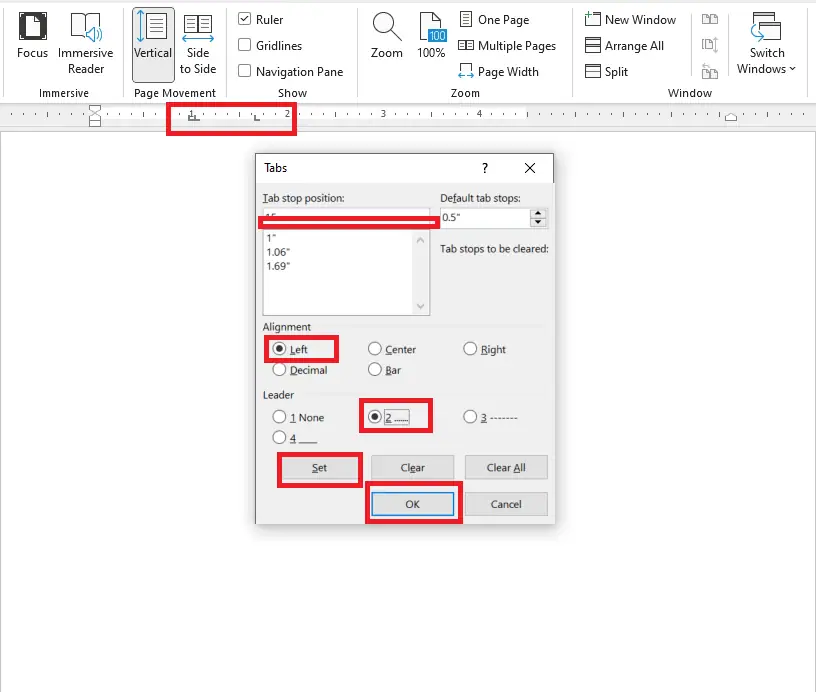Select Center alignment radio button
The width and height of the screenshot is (816, 692).
[375, 349]
